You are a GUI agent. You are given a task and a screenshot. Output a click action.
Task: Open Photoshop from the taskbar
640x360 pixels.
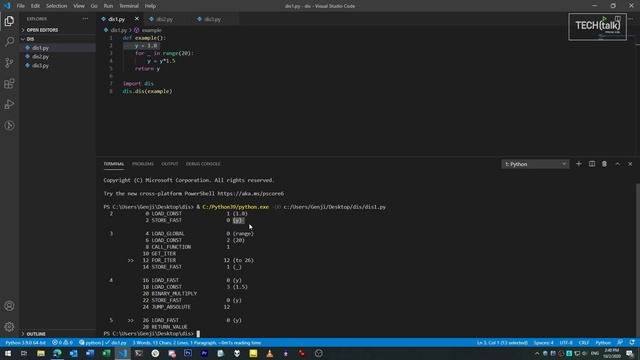coord(188,353)
